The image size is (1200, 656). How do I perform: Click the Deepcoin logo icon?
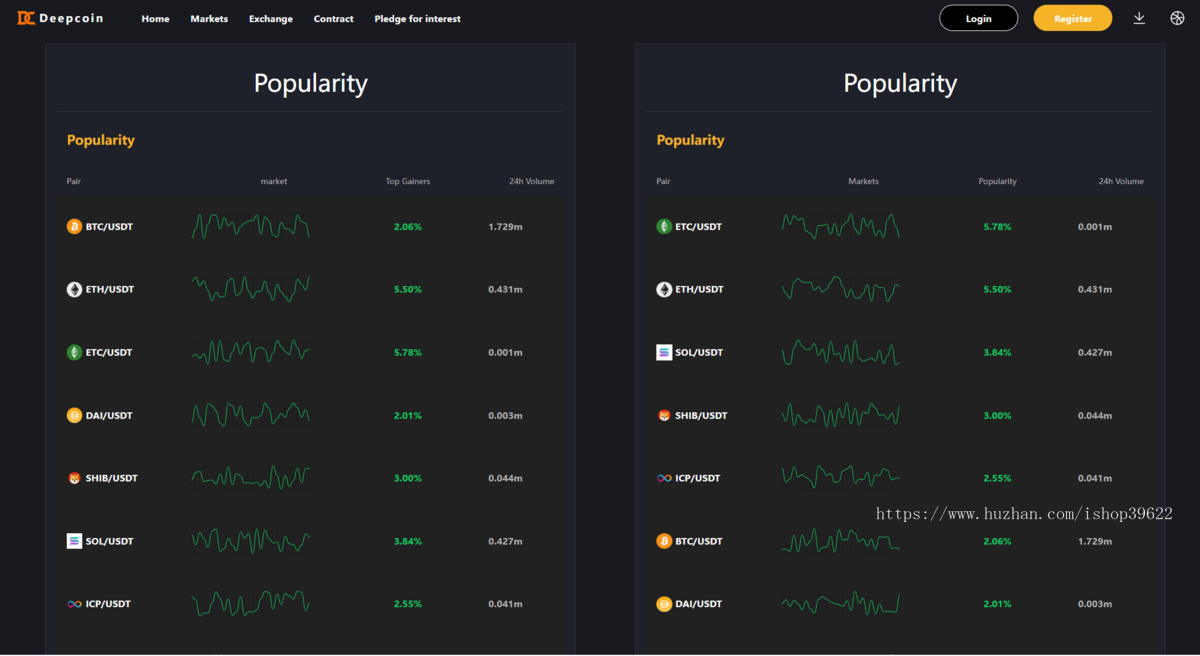[x=25, y=18]
